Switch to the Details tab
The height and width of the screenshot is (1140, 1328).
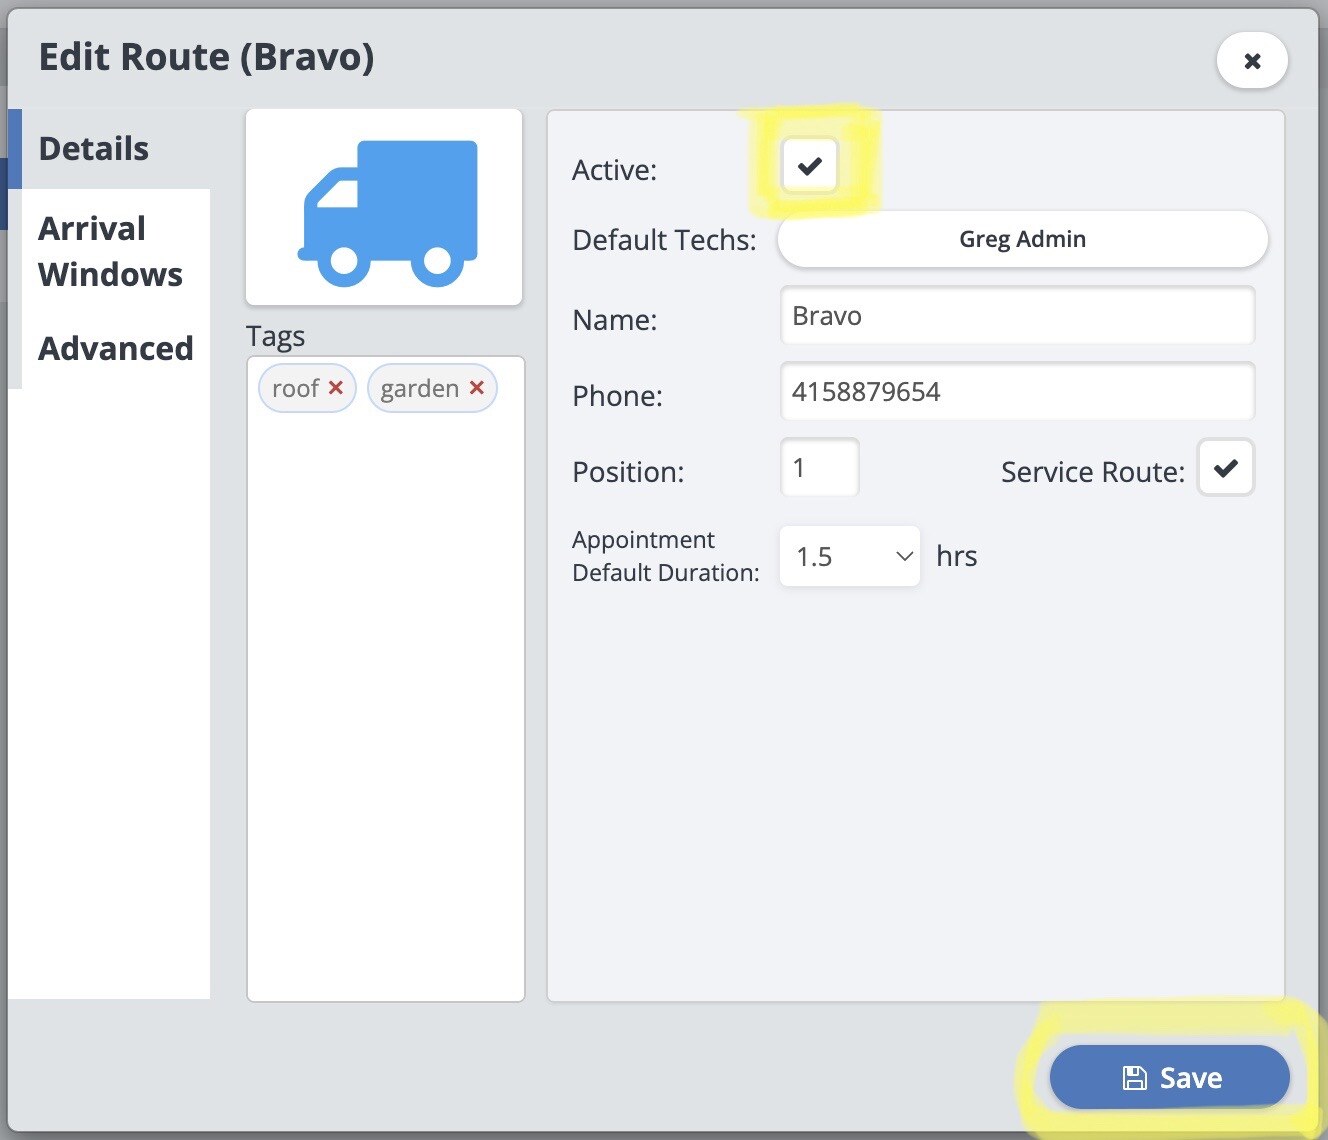(x=94, y=149)
